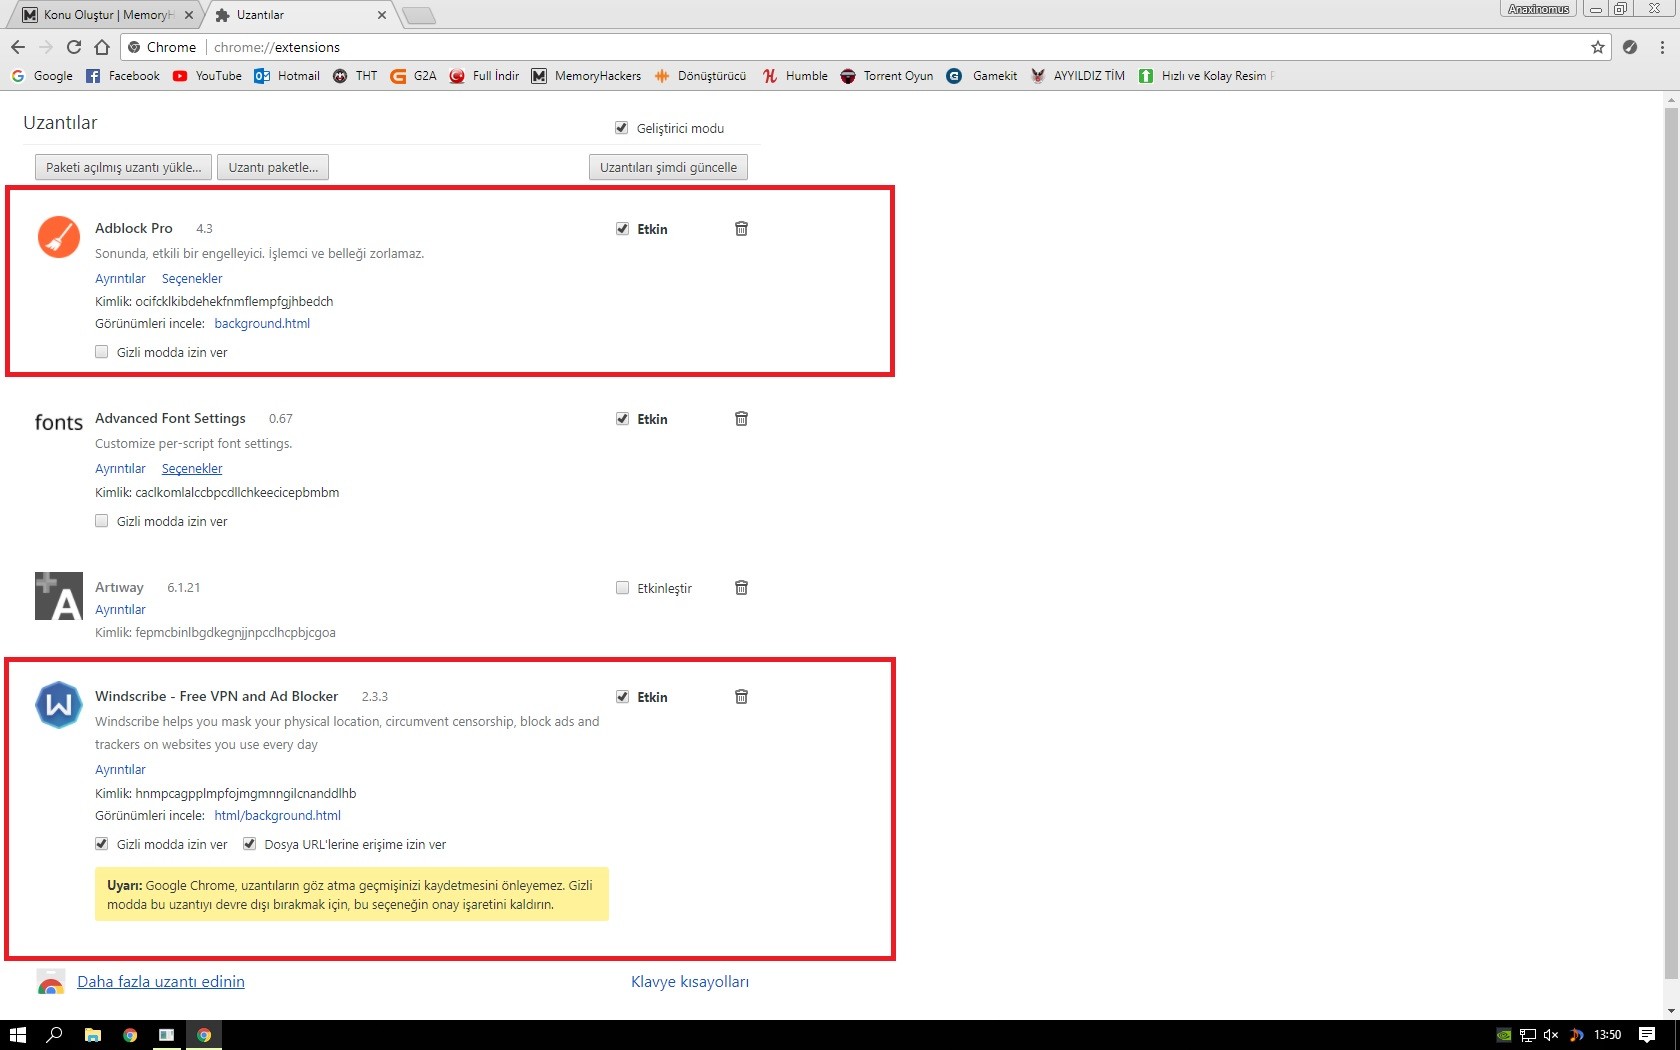The height and width of the screenshot is (1050, 1680).
Task: Click Uzantıları şimdi güncelle button
Action: [668, 167]
